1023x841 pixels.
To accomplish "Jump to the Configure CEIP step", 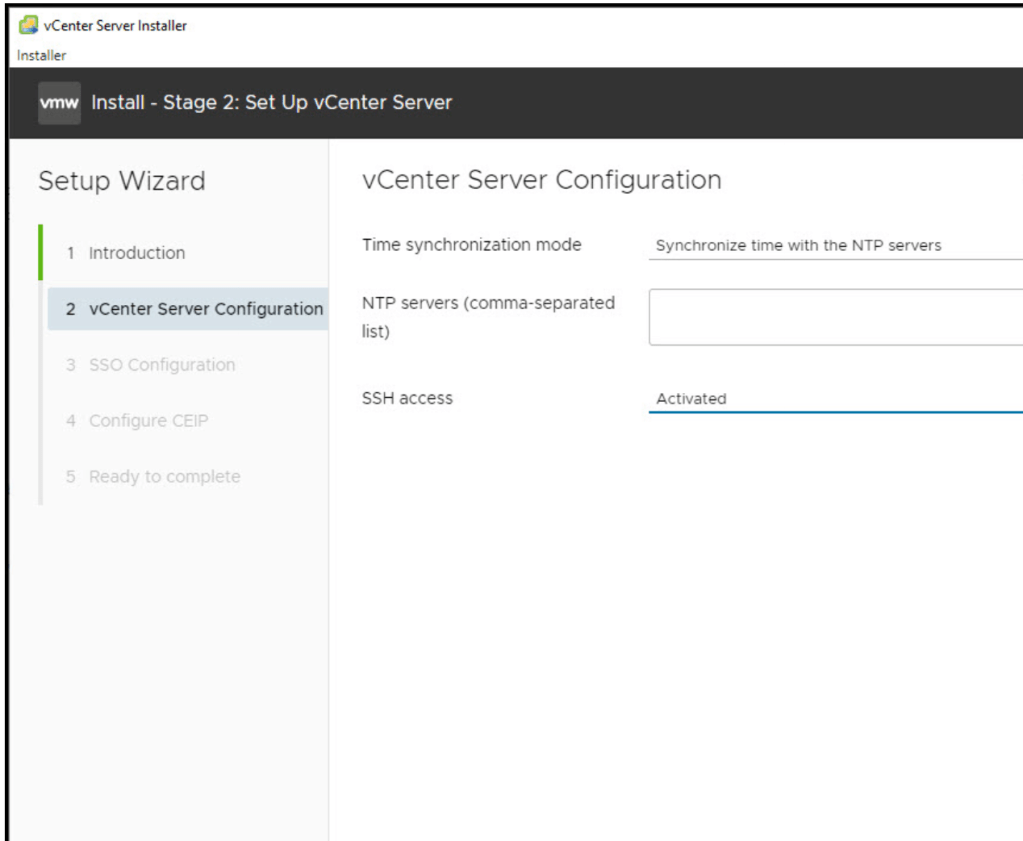I will pos(148,421).
